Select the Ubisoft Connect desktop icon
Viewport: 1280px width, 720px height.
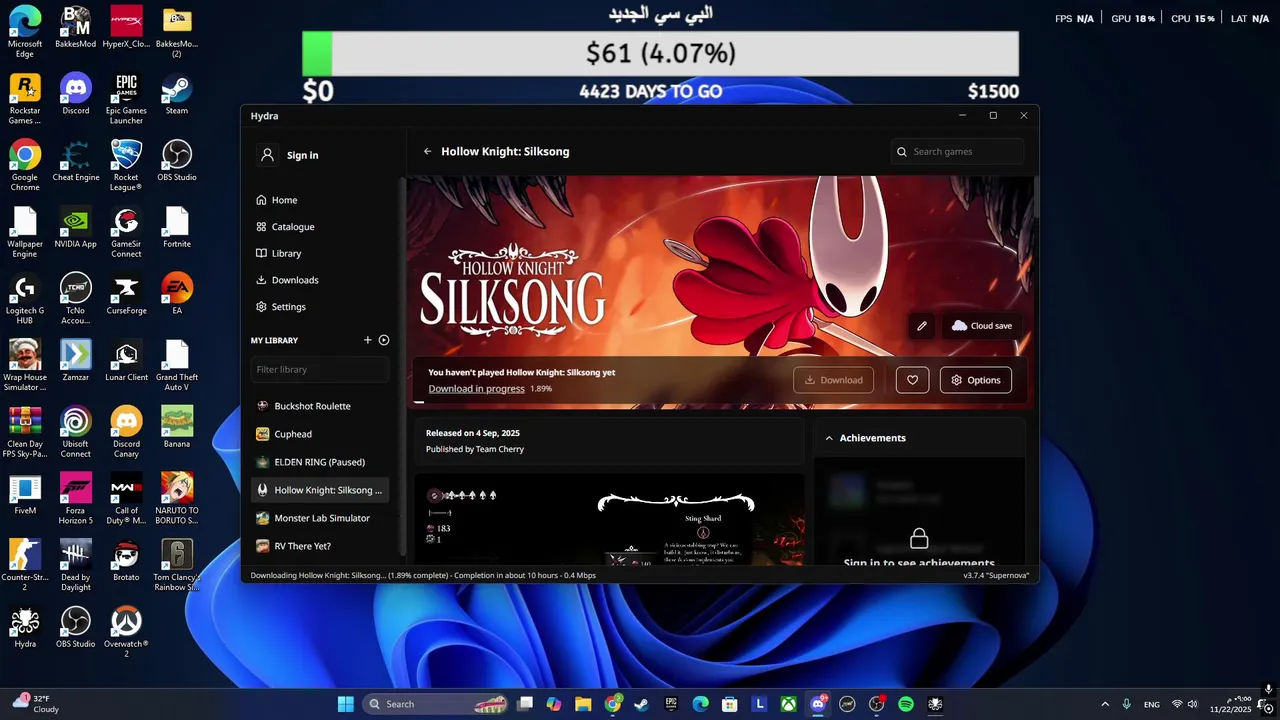point(76,432)
